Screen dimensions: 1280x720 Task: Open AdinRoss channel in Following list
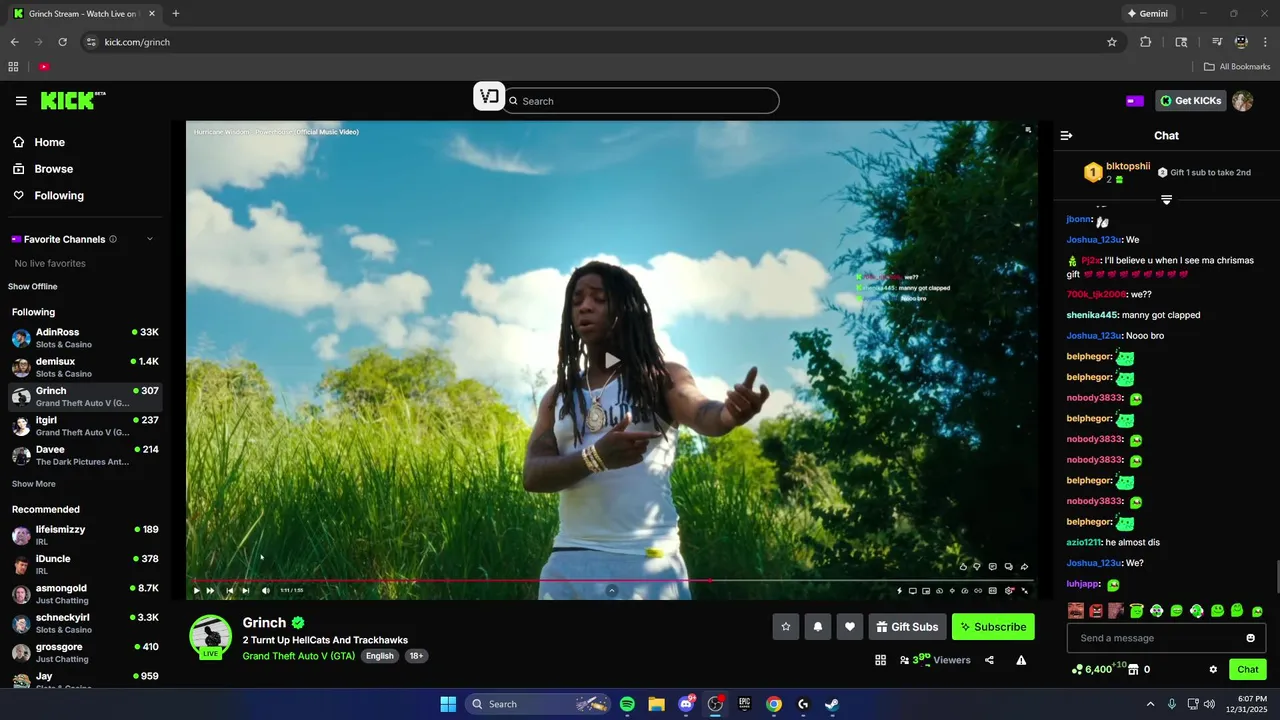tap(85, 337)
